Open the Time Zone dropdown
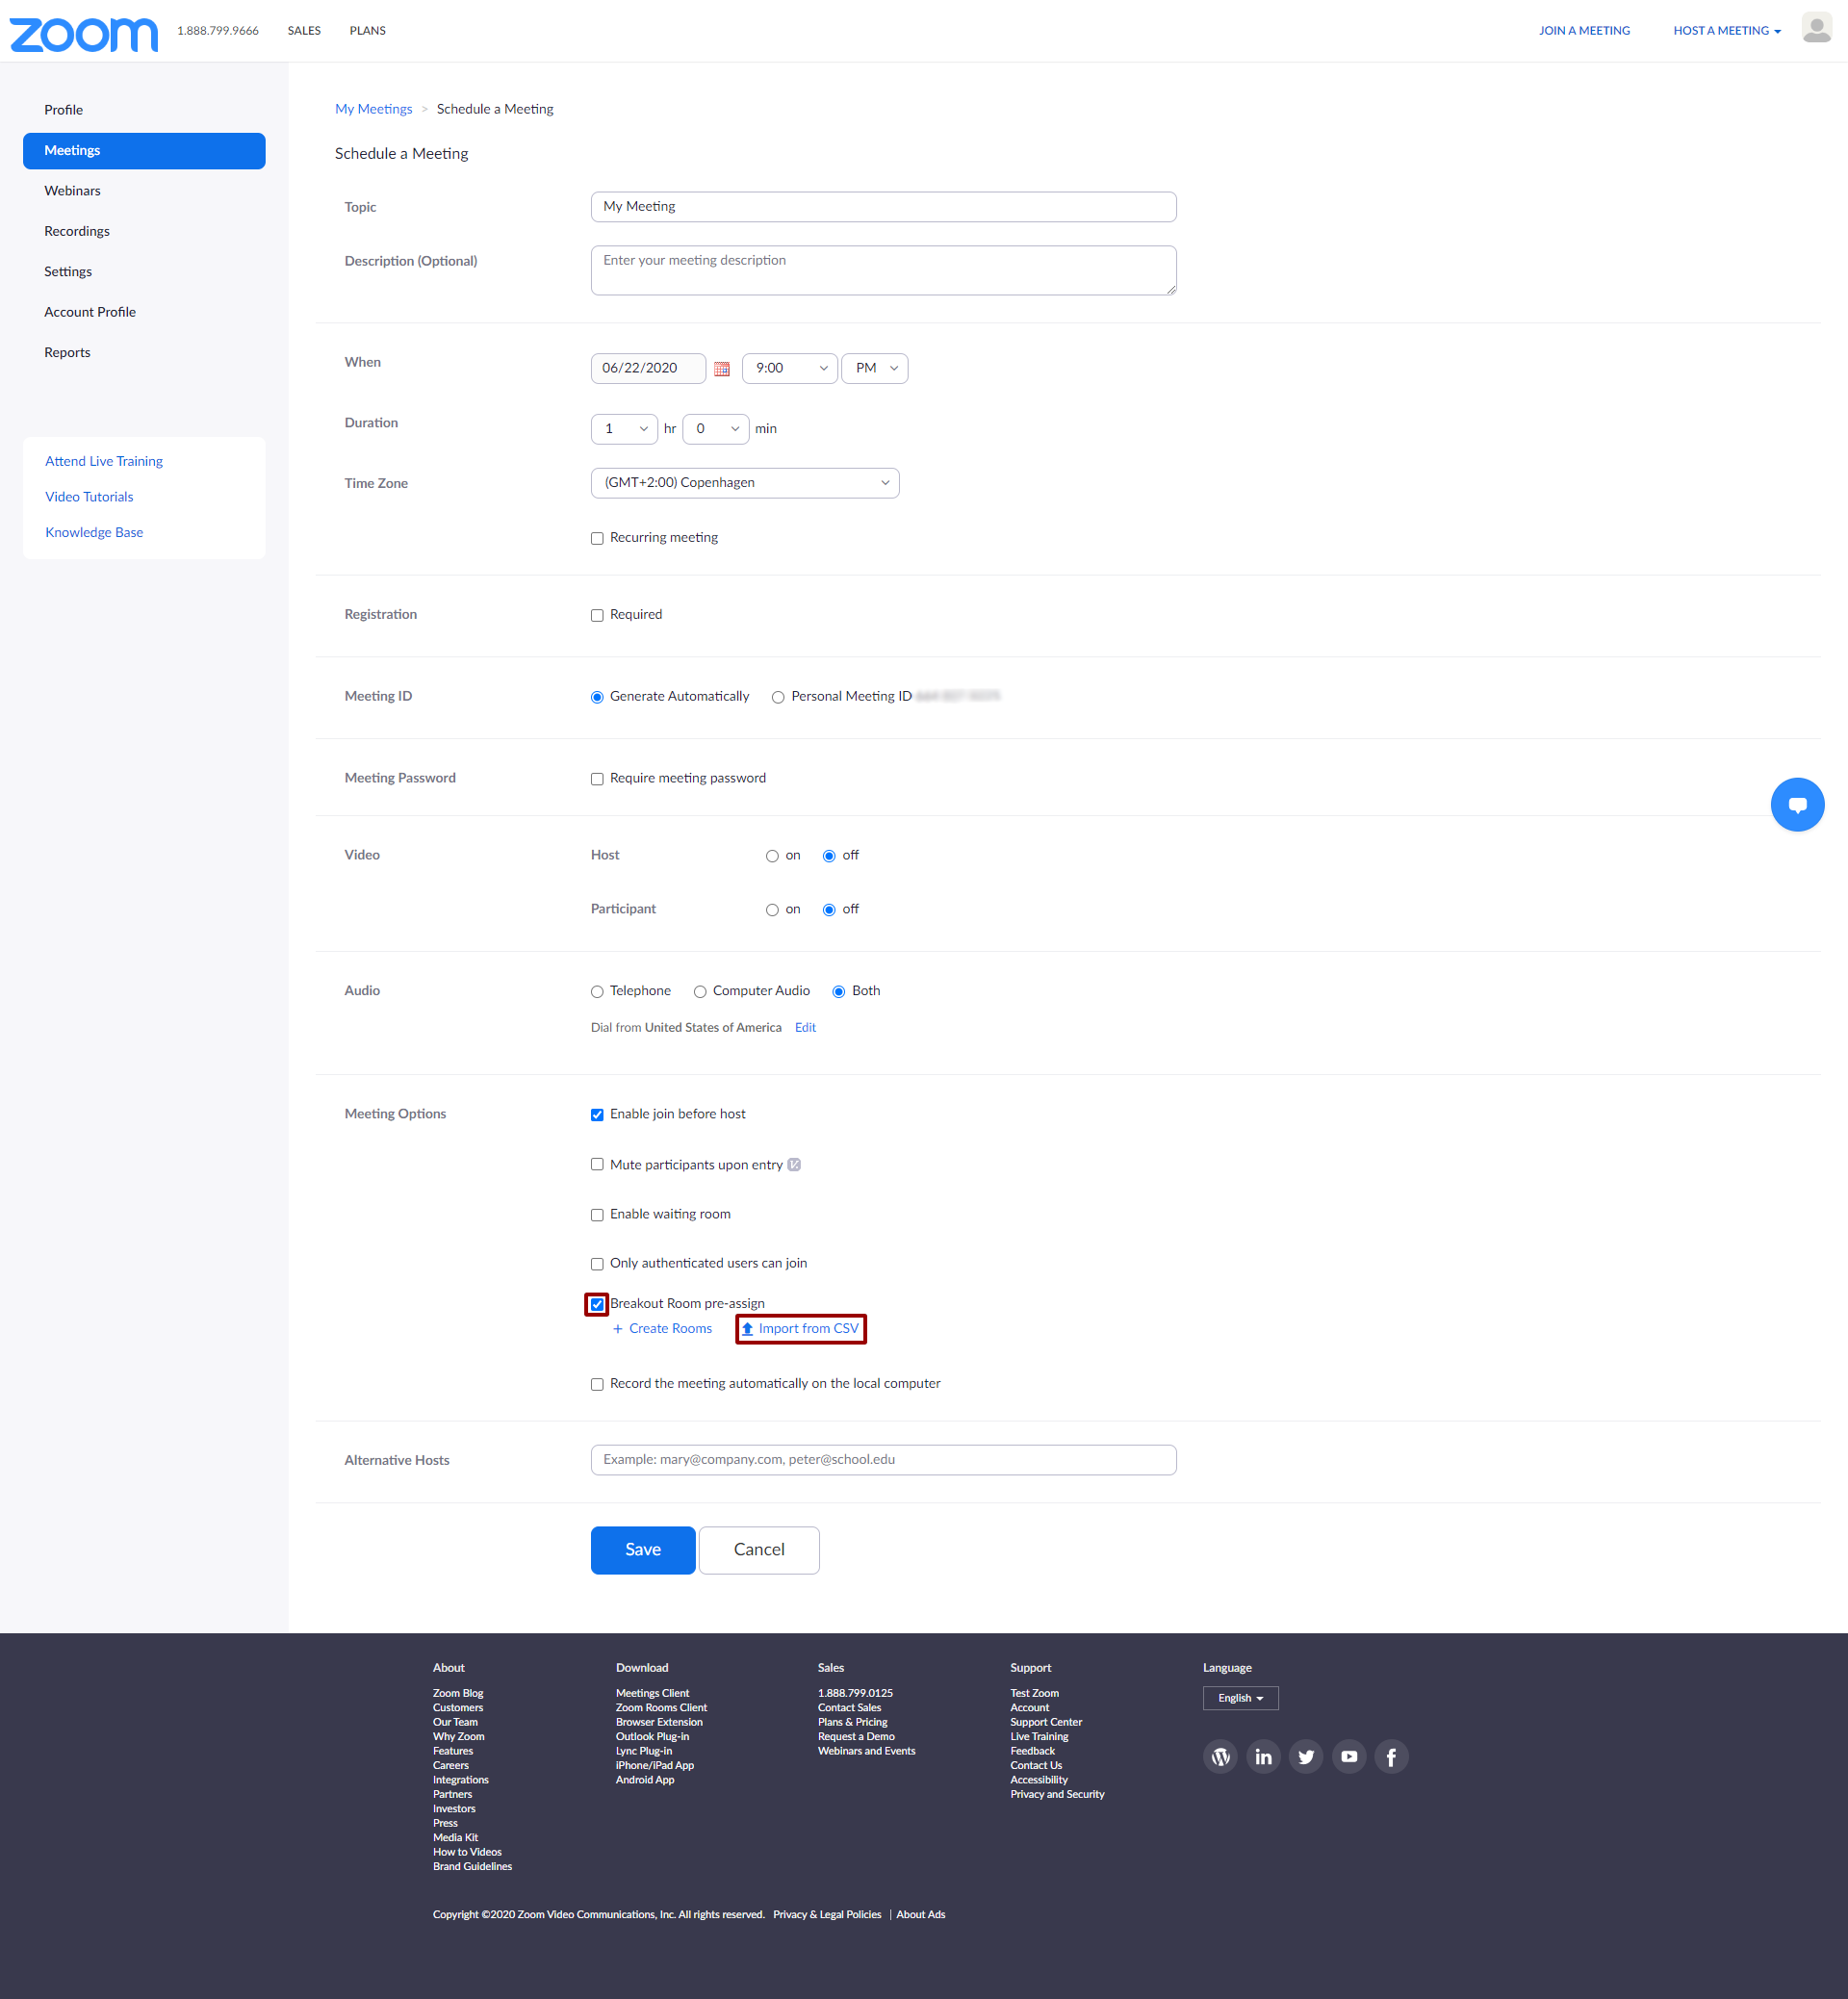The width and height of the screenshot is (1848, 1999). coord(744,483)
